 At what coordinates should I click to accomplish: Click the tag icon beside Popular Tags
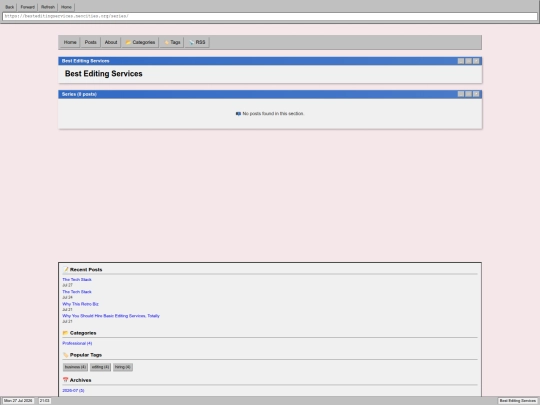66,355
